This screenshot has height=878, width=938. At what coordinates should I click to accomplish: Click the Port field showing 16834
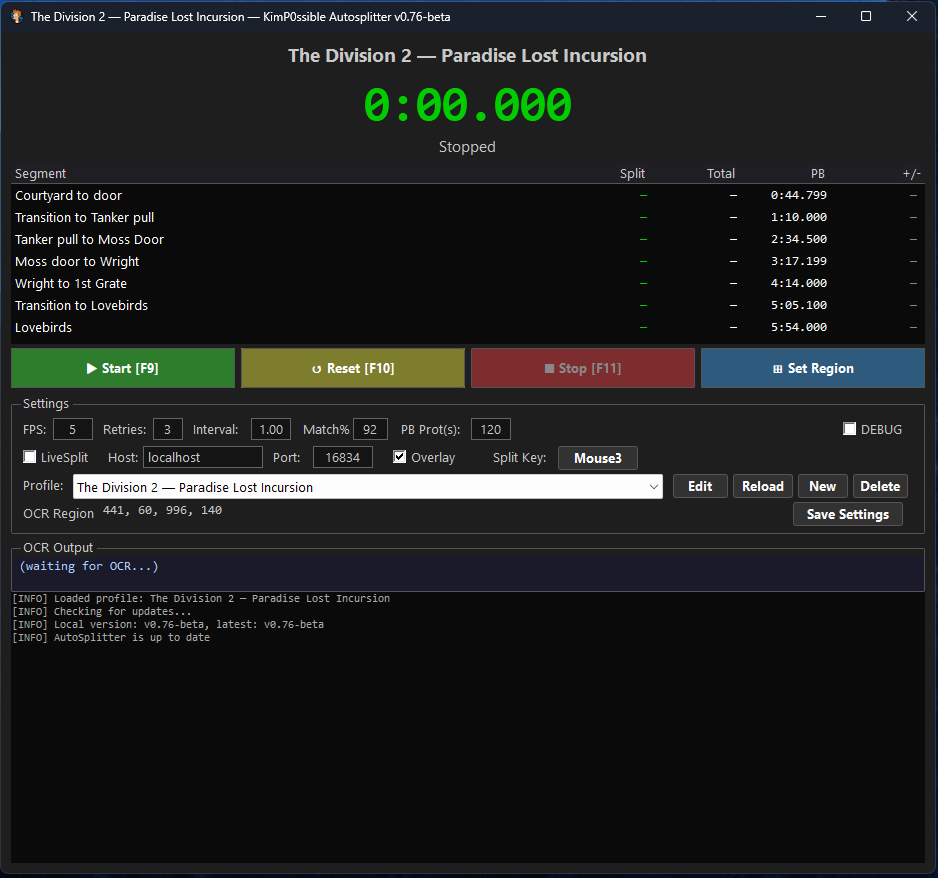tap(343, 458)
